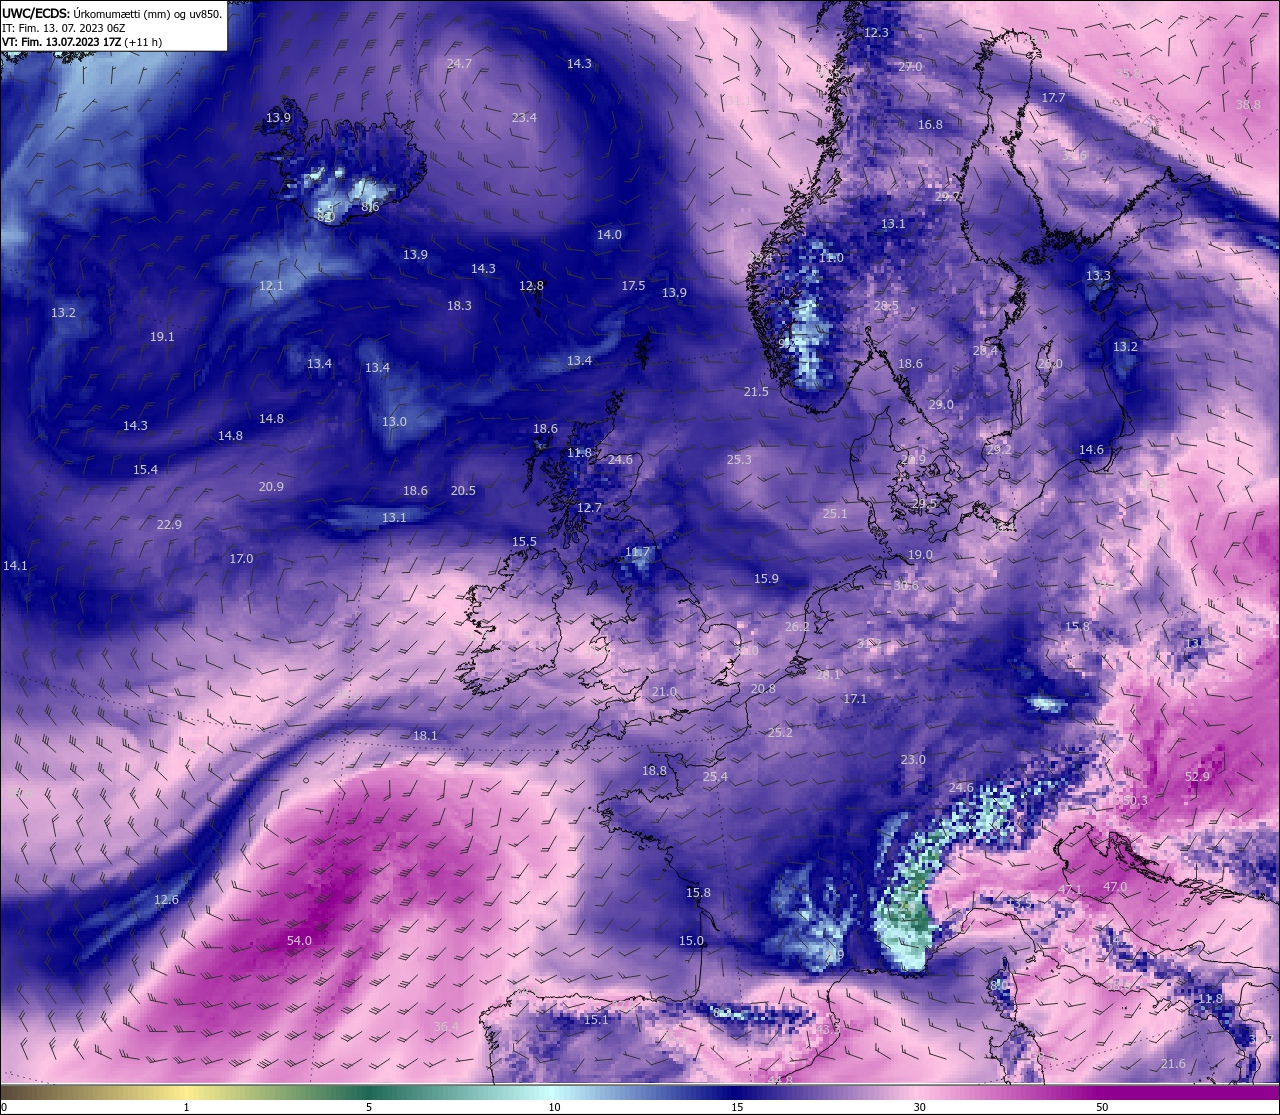
Task: Click the 54.0 value southwest of France
Action: [x=299, y=941]
